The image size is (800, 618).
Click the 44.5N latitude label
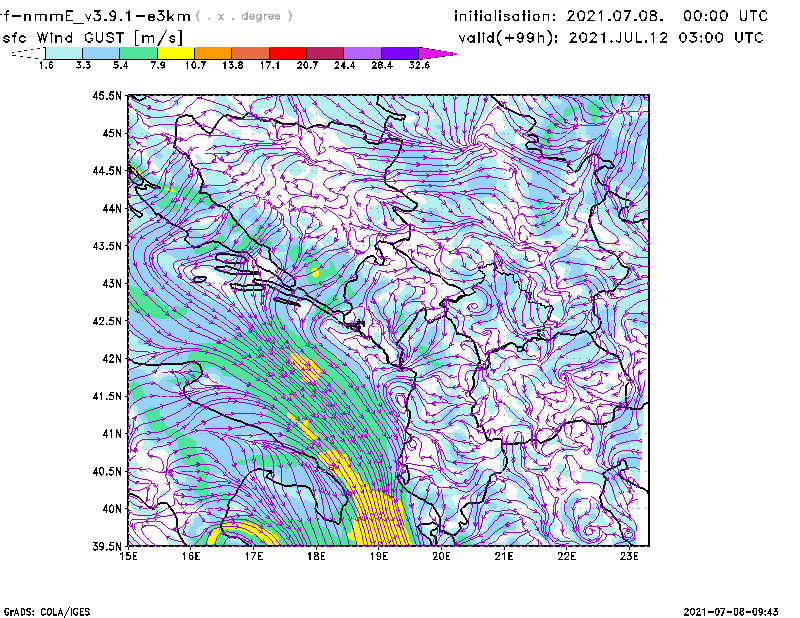pos(107,170)
